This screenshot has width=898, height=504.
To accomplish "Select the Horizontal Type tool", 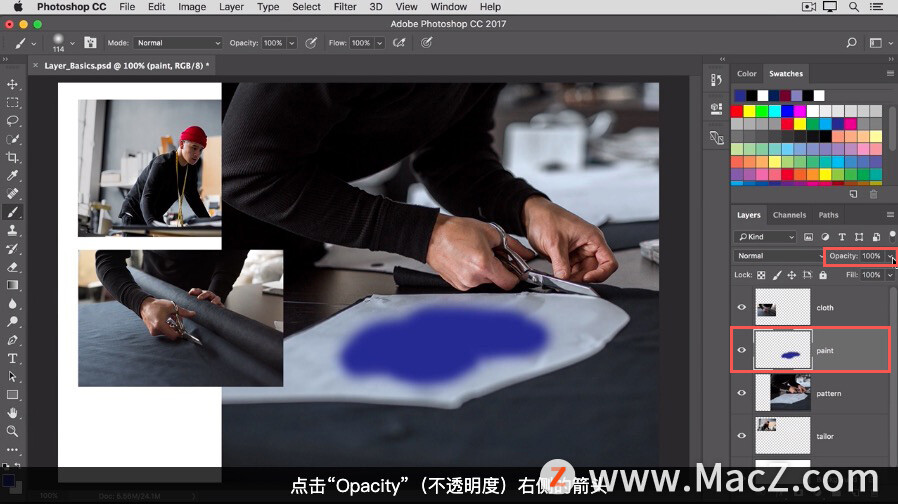I will pyautogui.click(x=13, y=359).
